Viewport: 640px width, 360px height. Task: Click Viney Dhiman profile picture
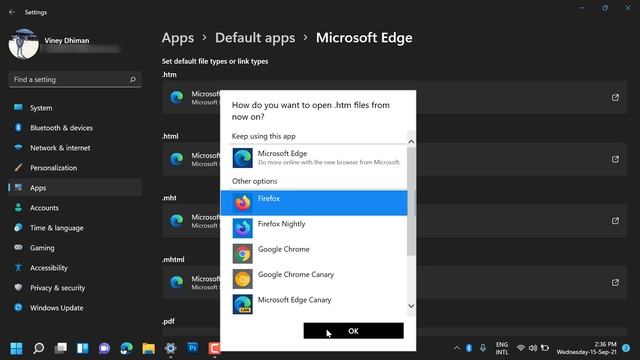24,44
